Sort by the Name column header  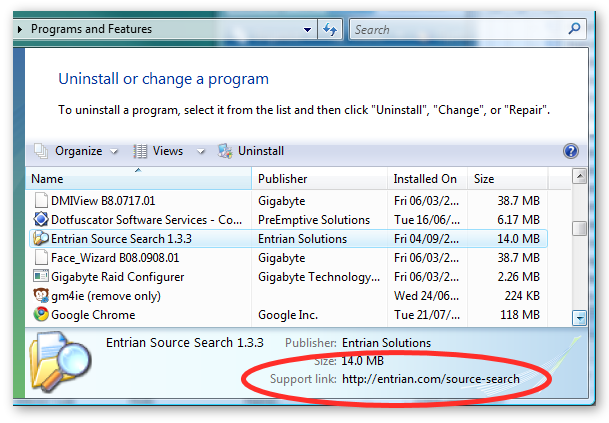click(139, 179)
